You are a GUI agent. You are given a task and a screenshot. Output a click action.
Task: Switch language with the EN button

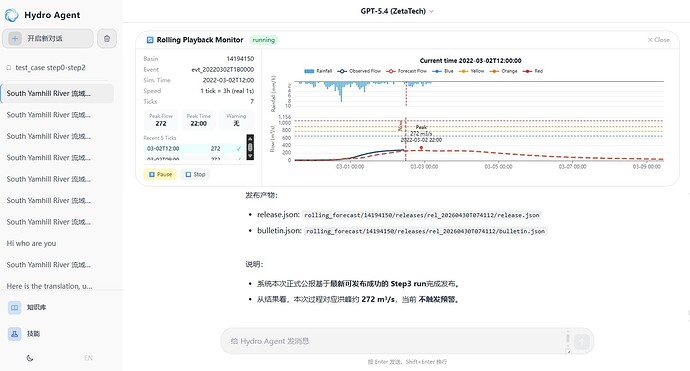coord(88,358)
